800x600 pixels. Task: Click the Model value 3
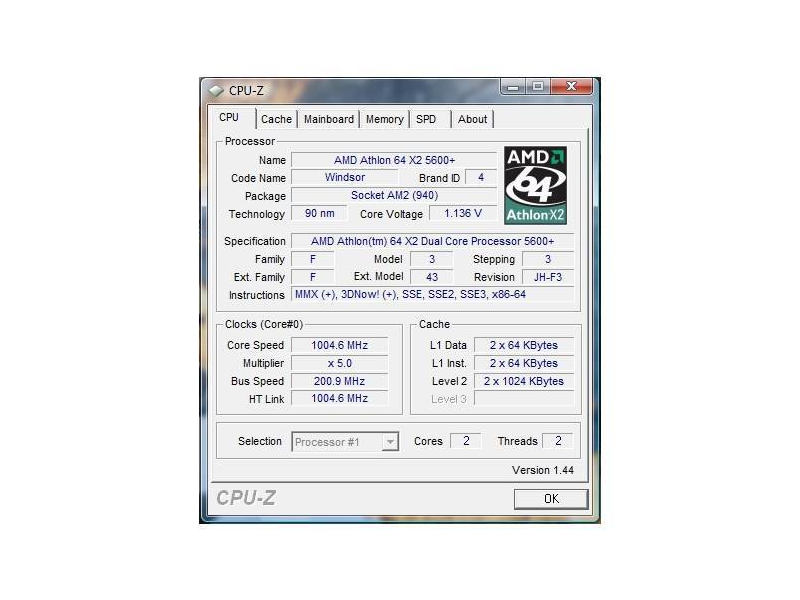[x=432, y=259]
